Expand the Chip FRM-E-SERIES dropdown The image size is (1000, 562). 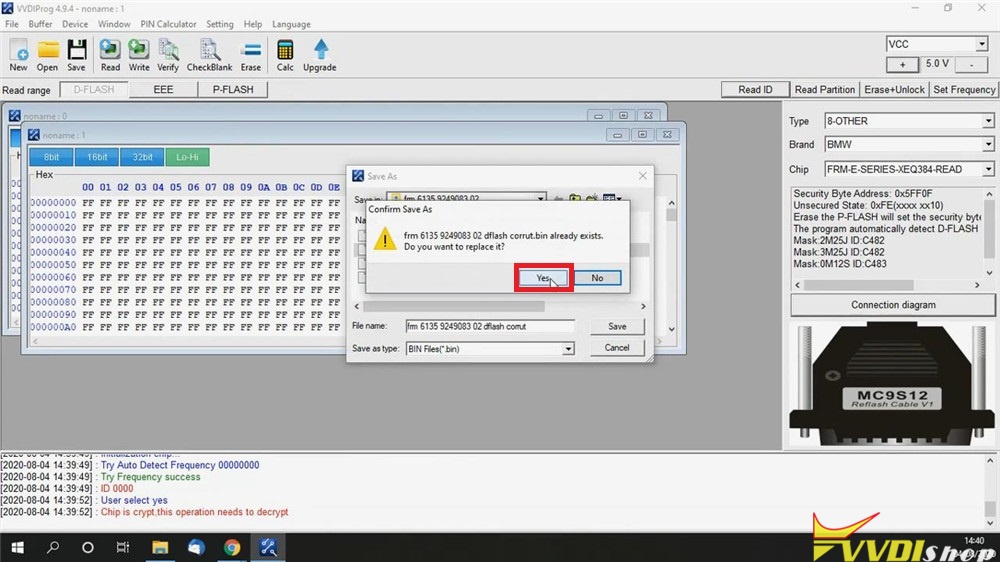tap(987, 169)
